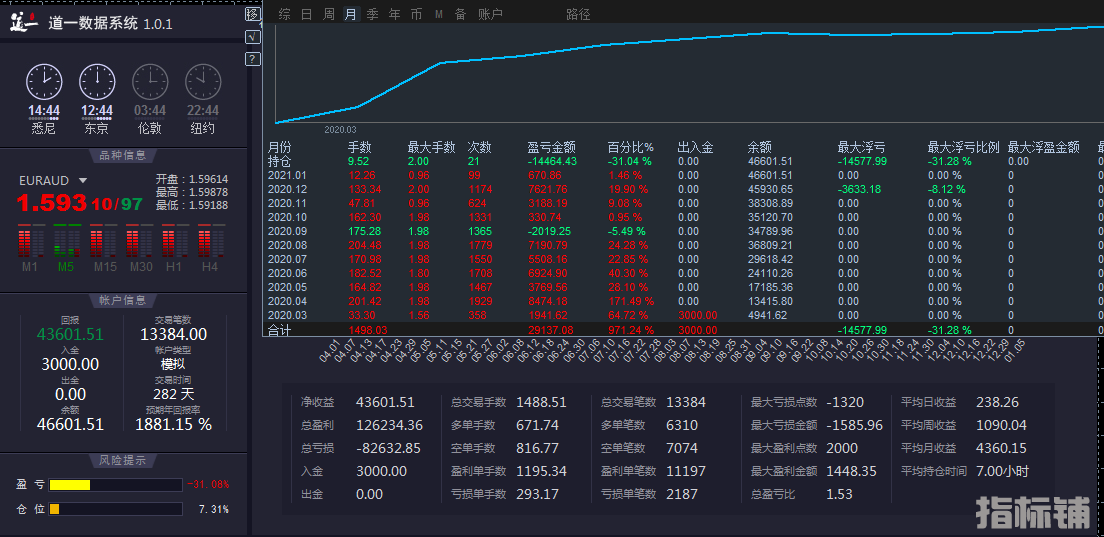Click the 百分比% column header
This screenshot has width=1104, height=537.
pos(631,147)
